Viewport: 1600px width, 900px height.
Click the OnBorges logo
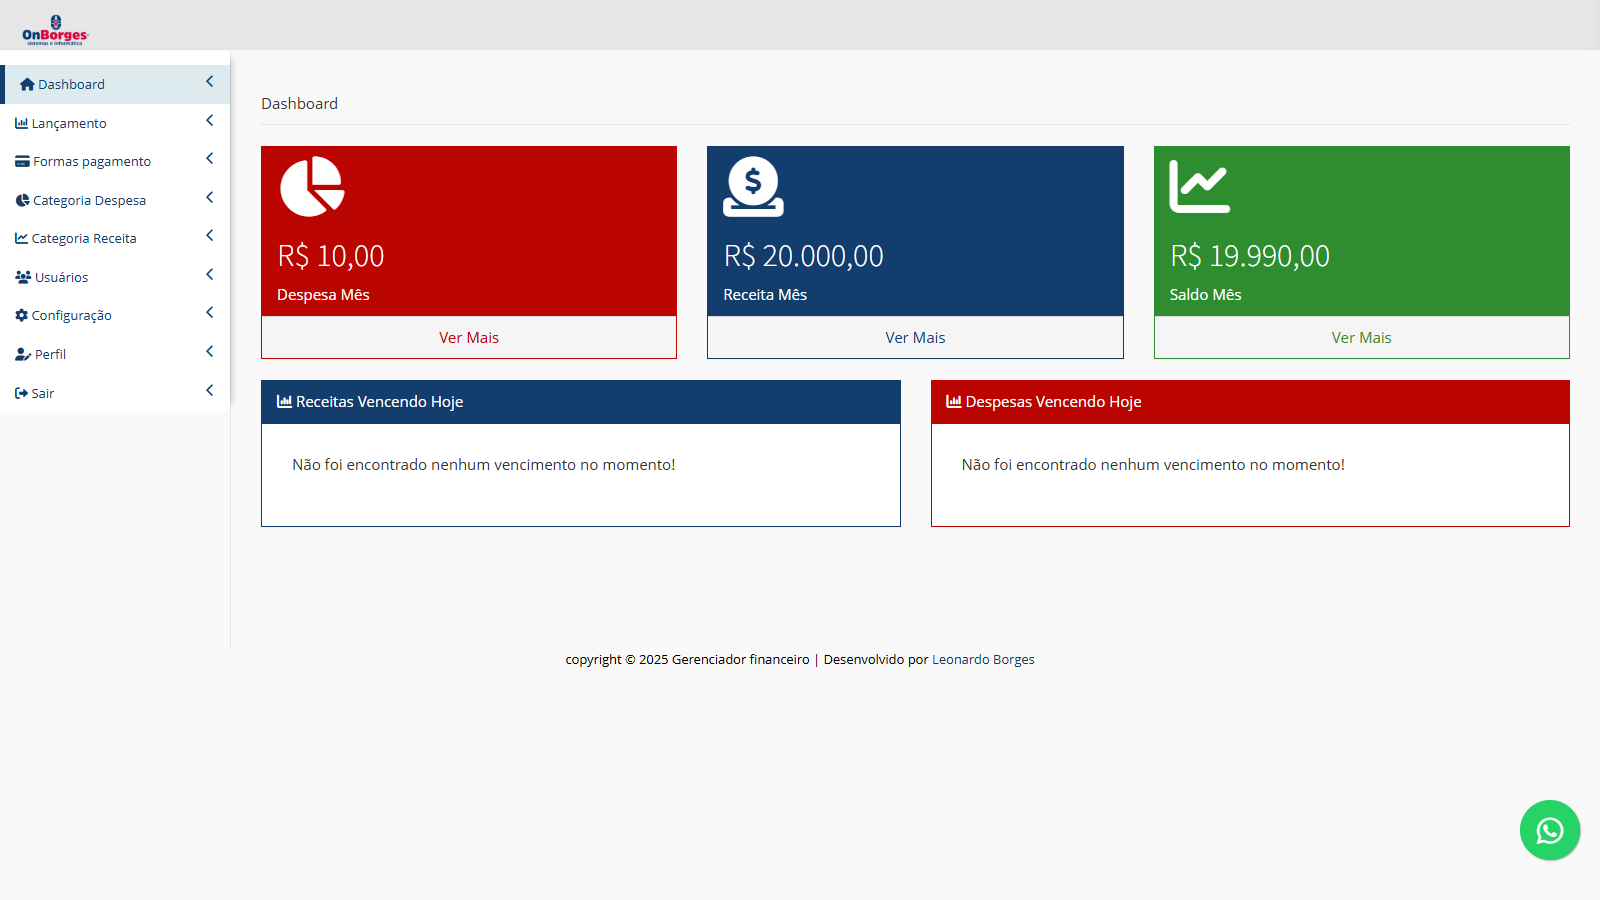tap(55, 30)
